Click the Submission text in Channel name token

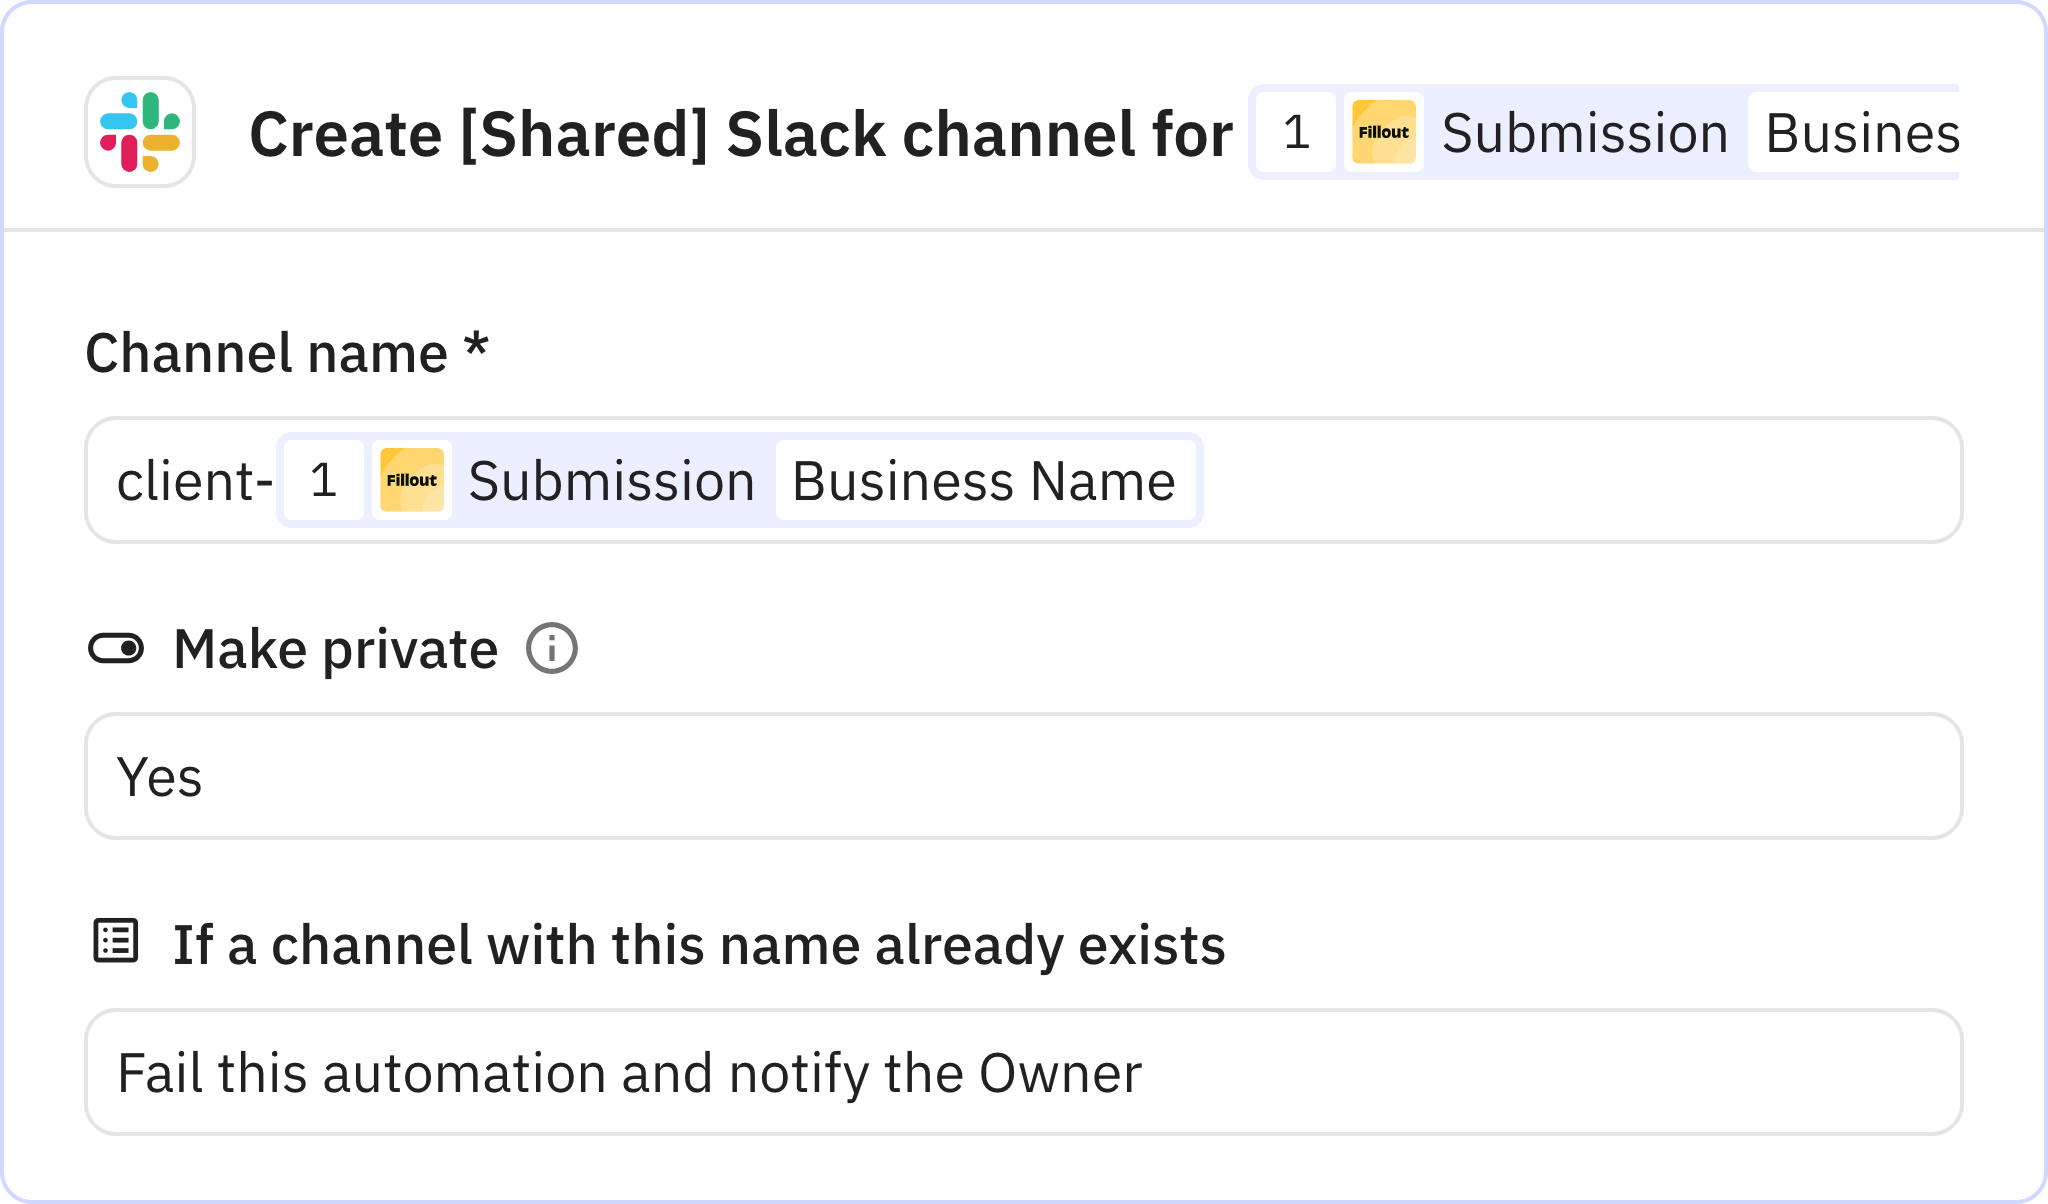611,481
